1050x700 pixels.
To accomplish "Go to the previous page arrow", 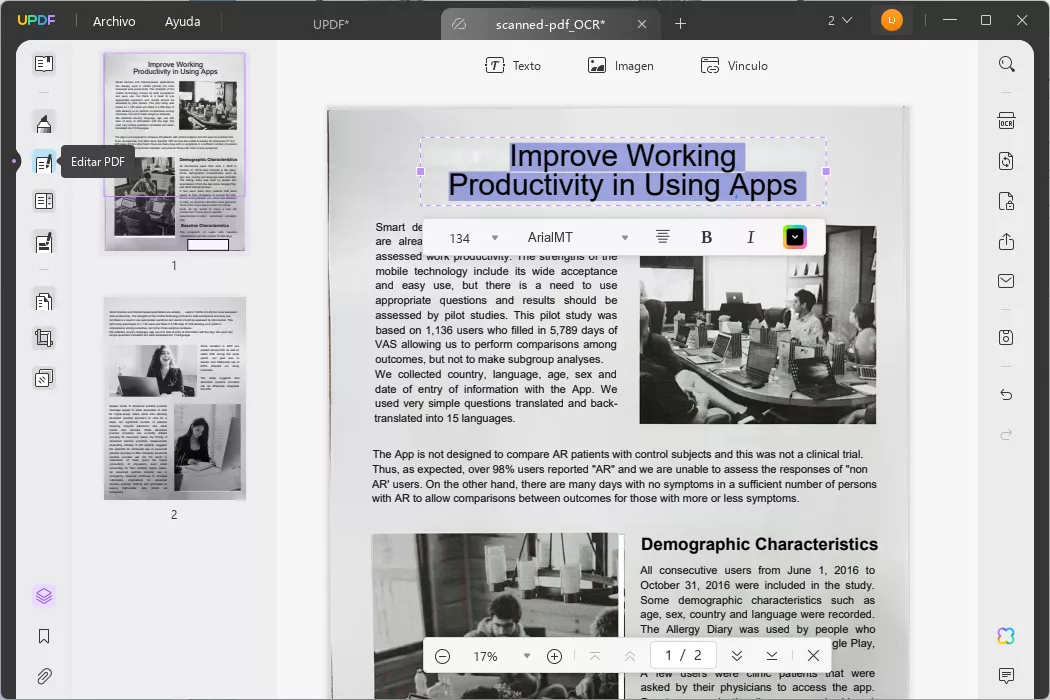I will pyautogui.click(x=629, y=656).
